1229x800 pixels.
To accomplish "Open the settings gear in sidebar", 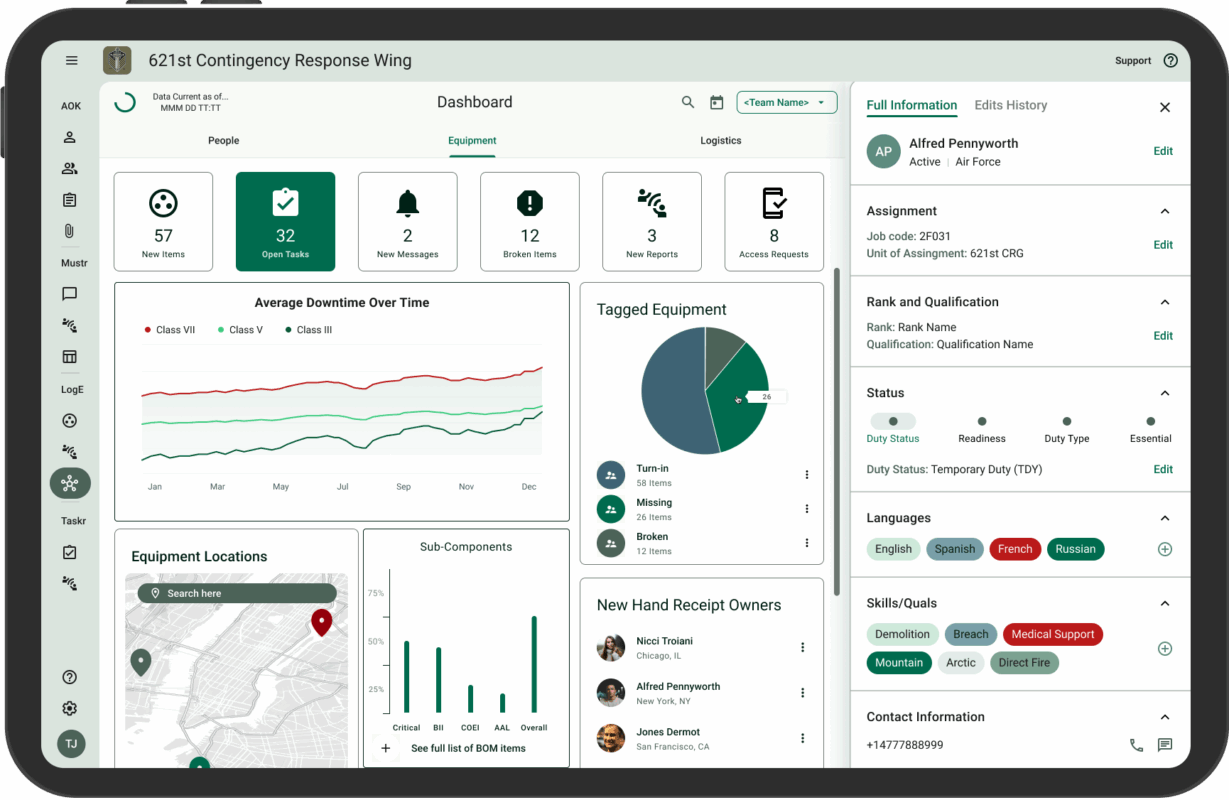I will 70,708.
